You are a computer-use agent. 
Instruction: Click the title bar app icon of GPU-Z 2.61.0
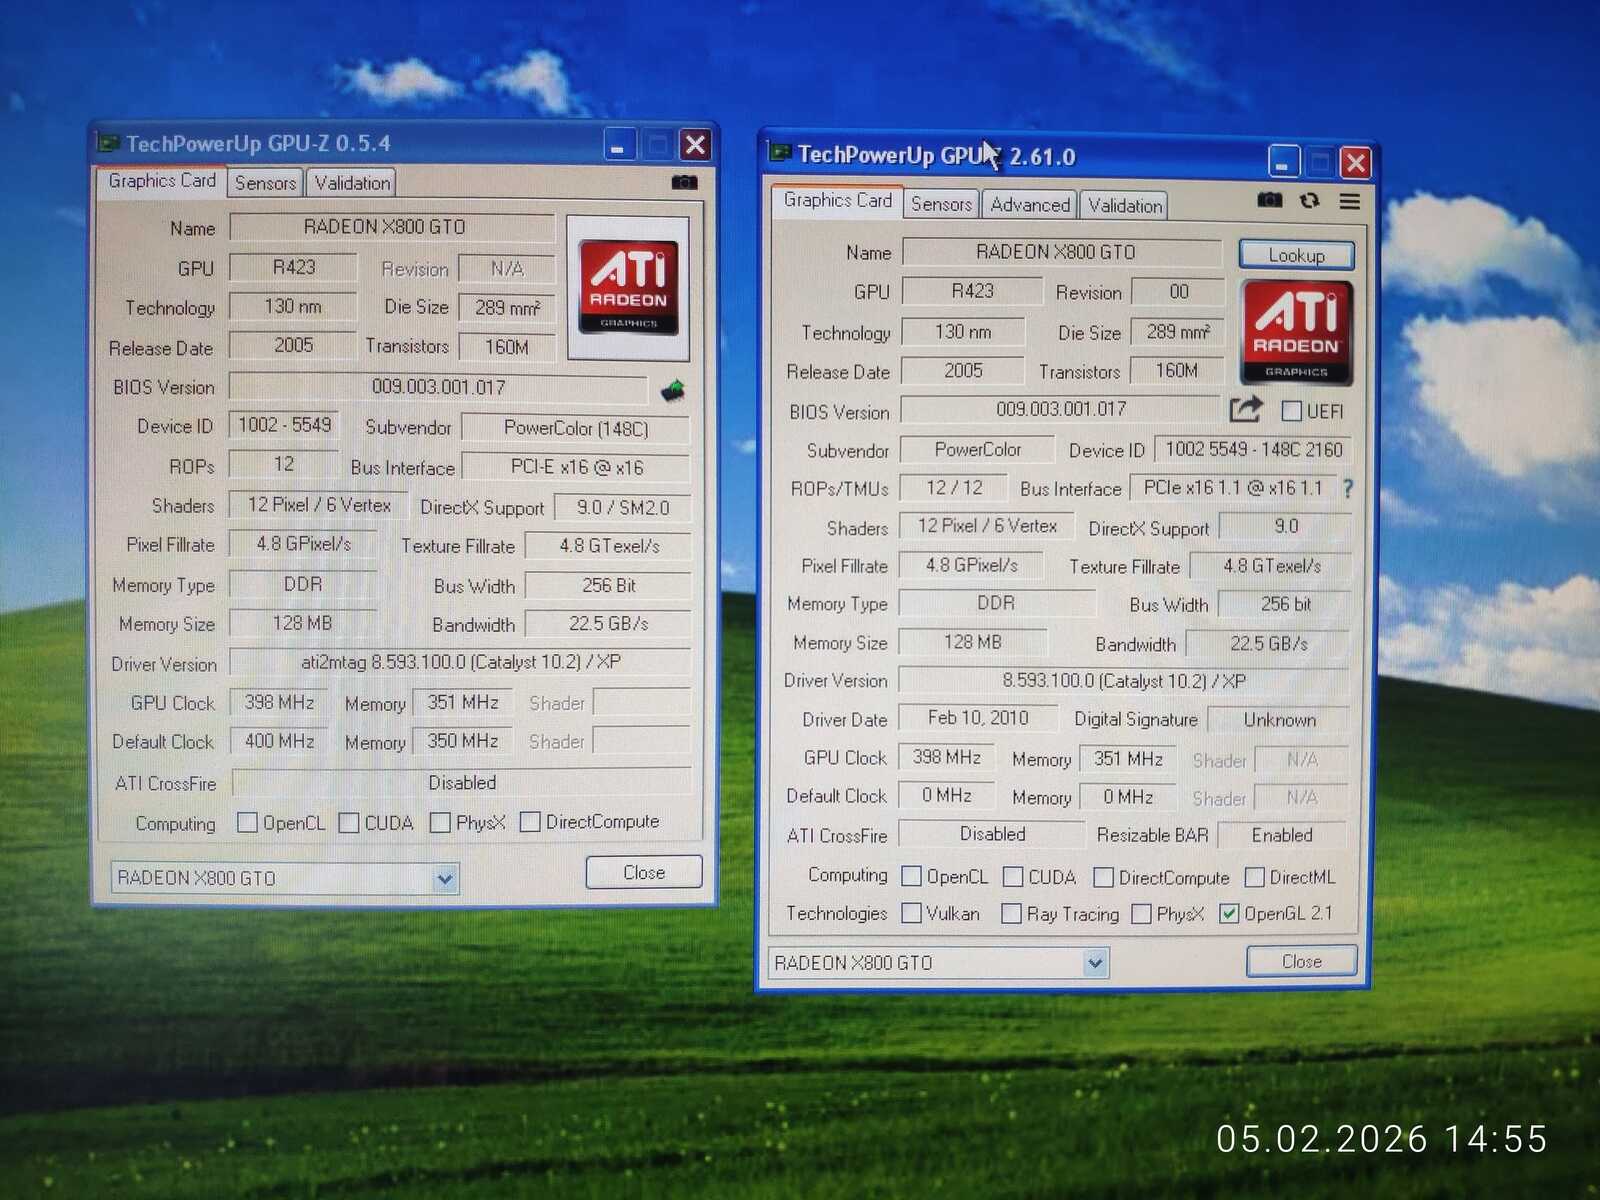pos(780,154)
